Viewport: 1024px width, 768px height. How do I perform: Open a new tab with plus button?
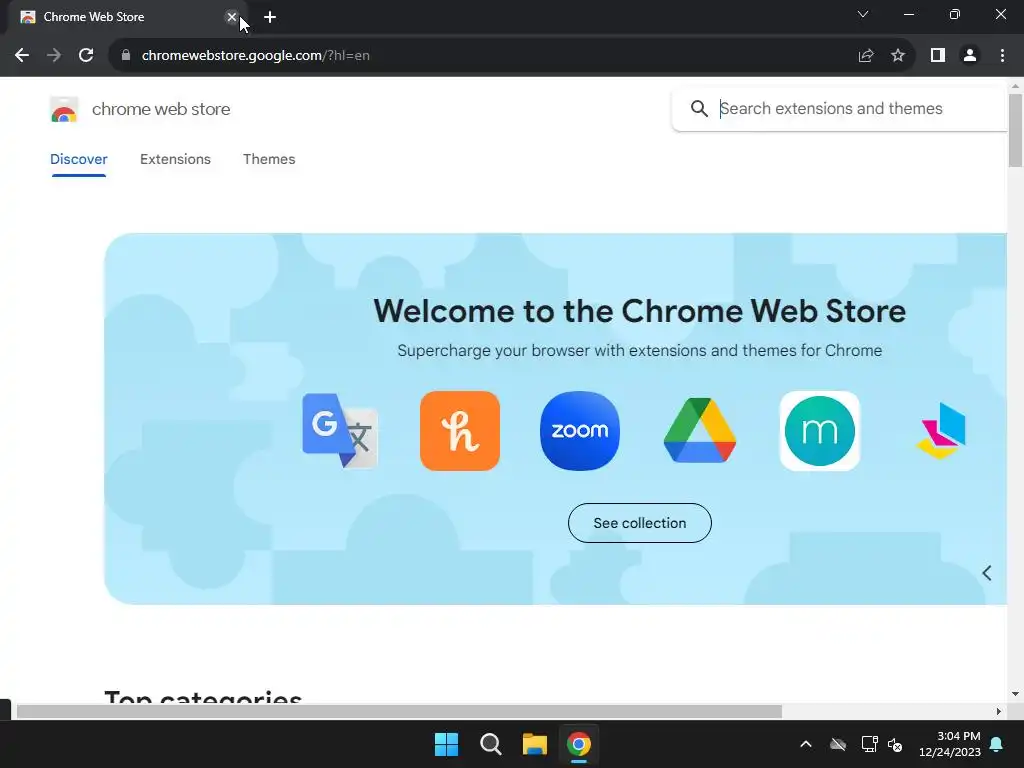coord(270,18)
